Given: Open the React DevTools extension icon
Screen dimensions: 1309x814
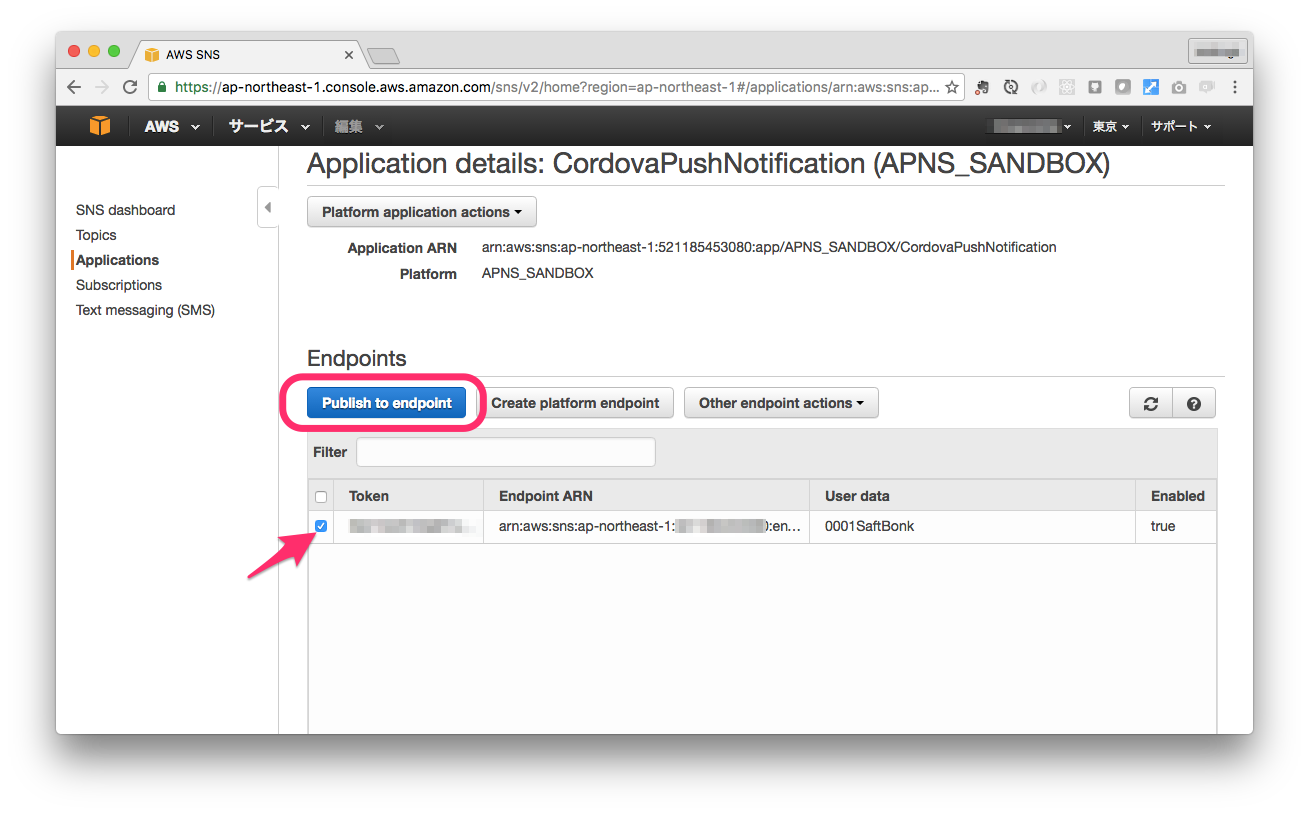Looking at the screenshot, I should point(1067,87).
